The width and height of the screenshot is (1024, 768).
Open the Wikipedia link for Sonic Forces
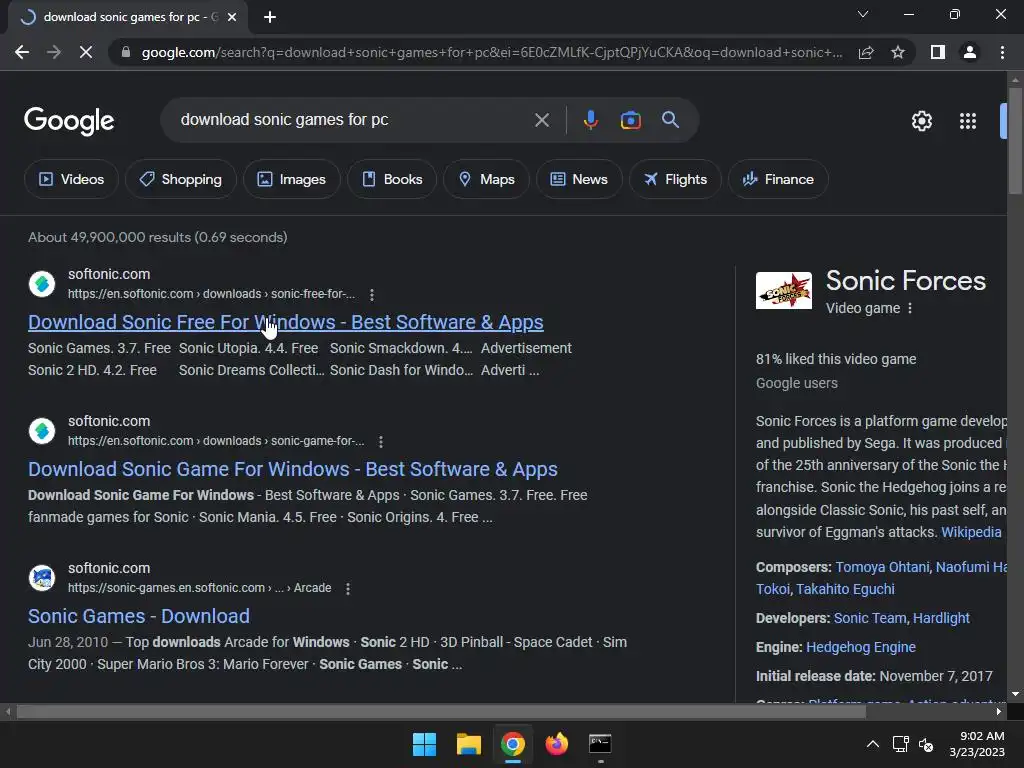971,532
